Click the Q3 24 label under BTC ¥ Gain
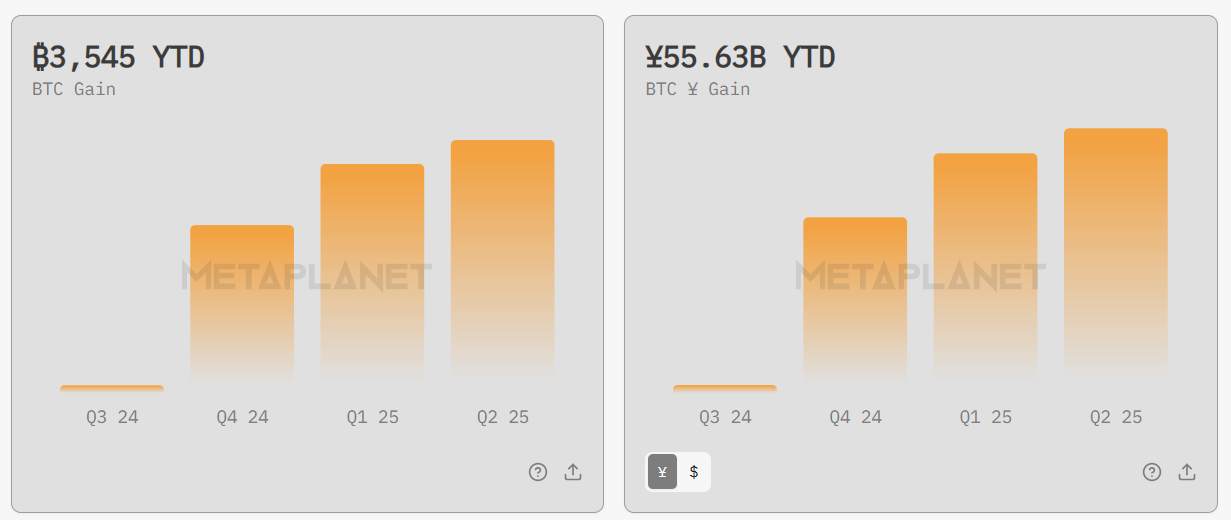Screen dimensions: 1231x520 pos(725,417)
